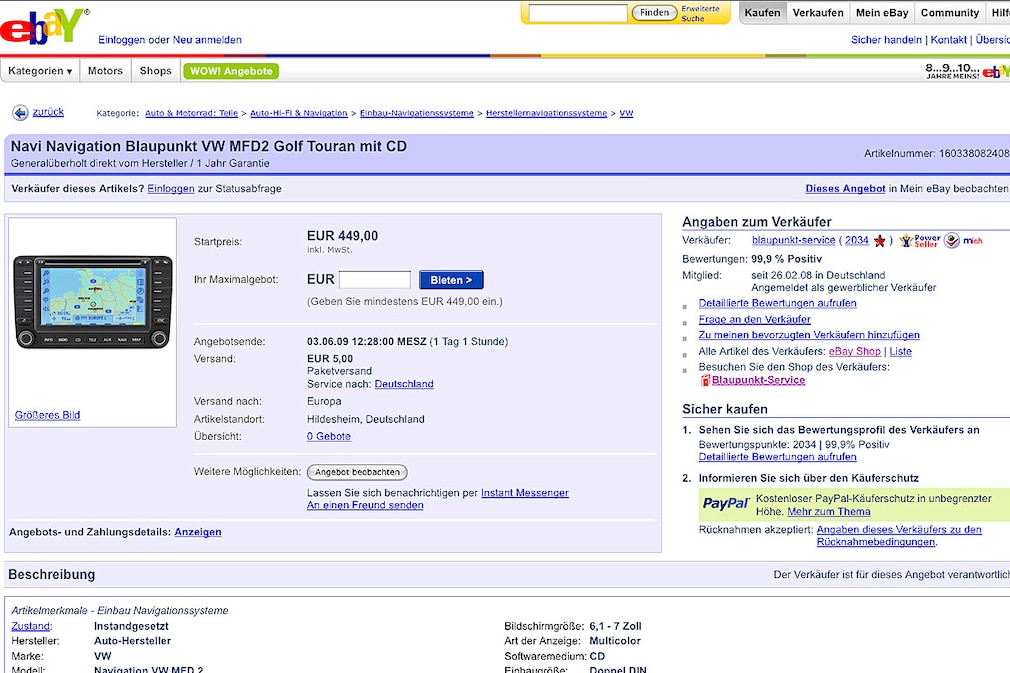Click Einloggen zur Statusabfrage link
1010x673 pixels.
(171, 189)
